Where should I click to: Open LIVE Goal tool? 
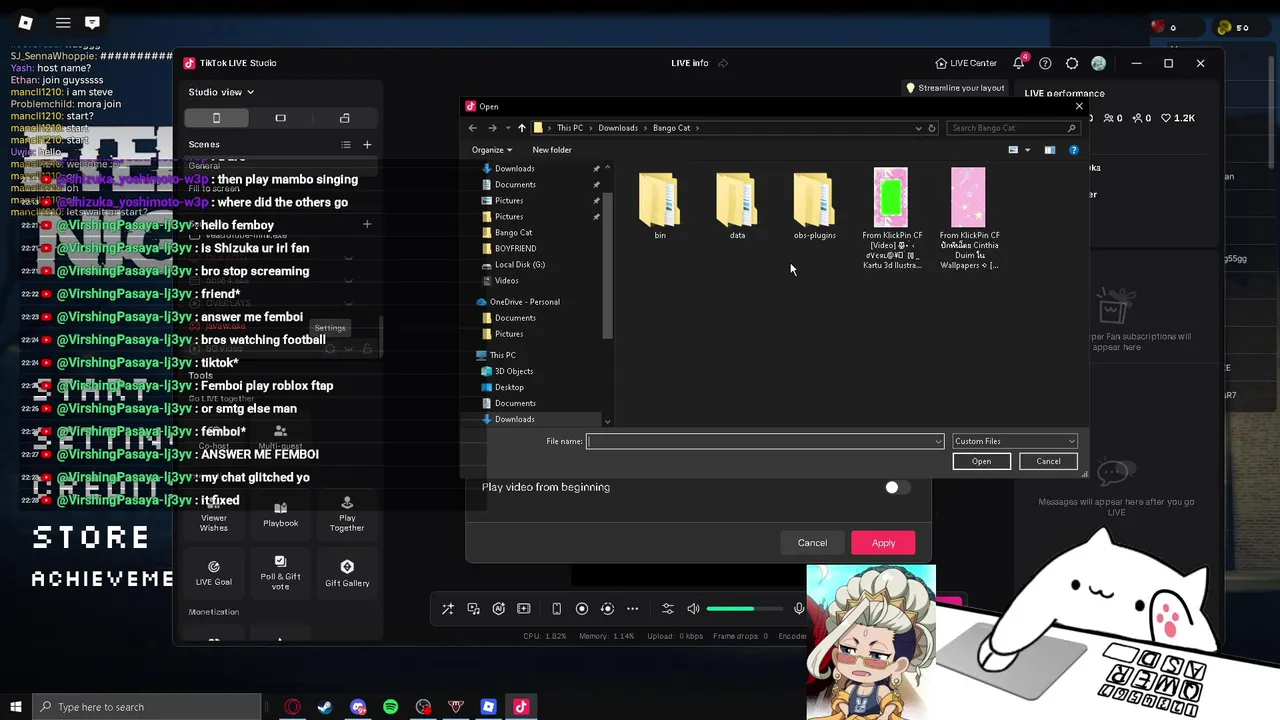point(213,573)
